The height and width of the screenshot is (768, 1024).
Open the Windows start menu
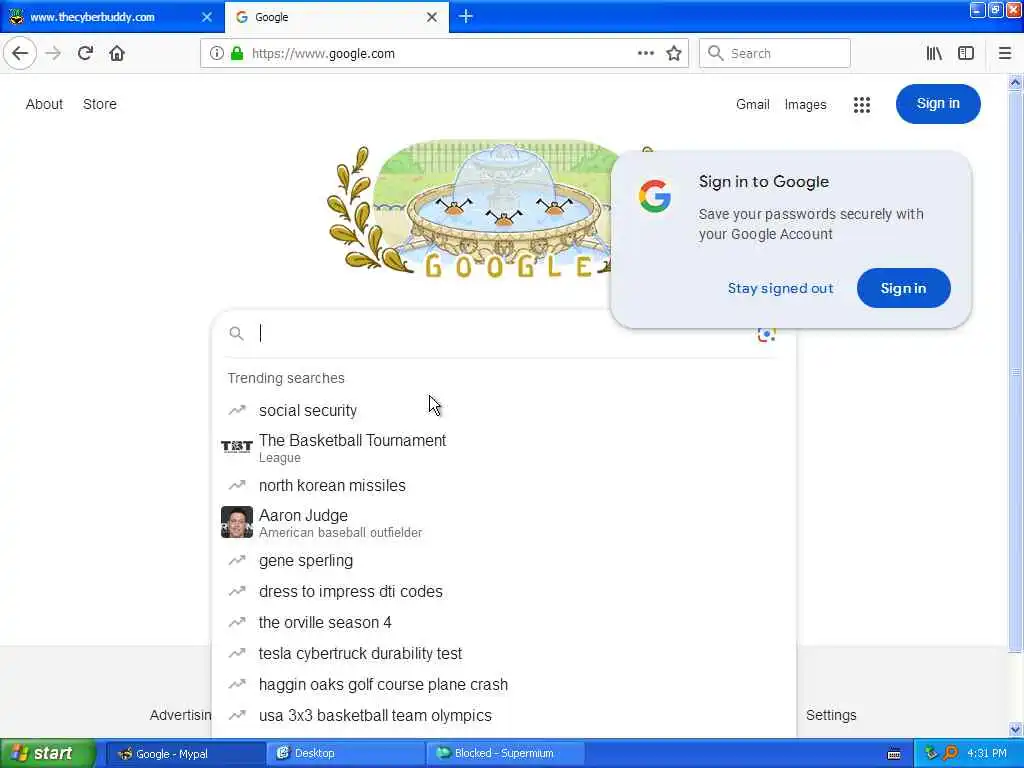[x=47, y=753]
